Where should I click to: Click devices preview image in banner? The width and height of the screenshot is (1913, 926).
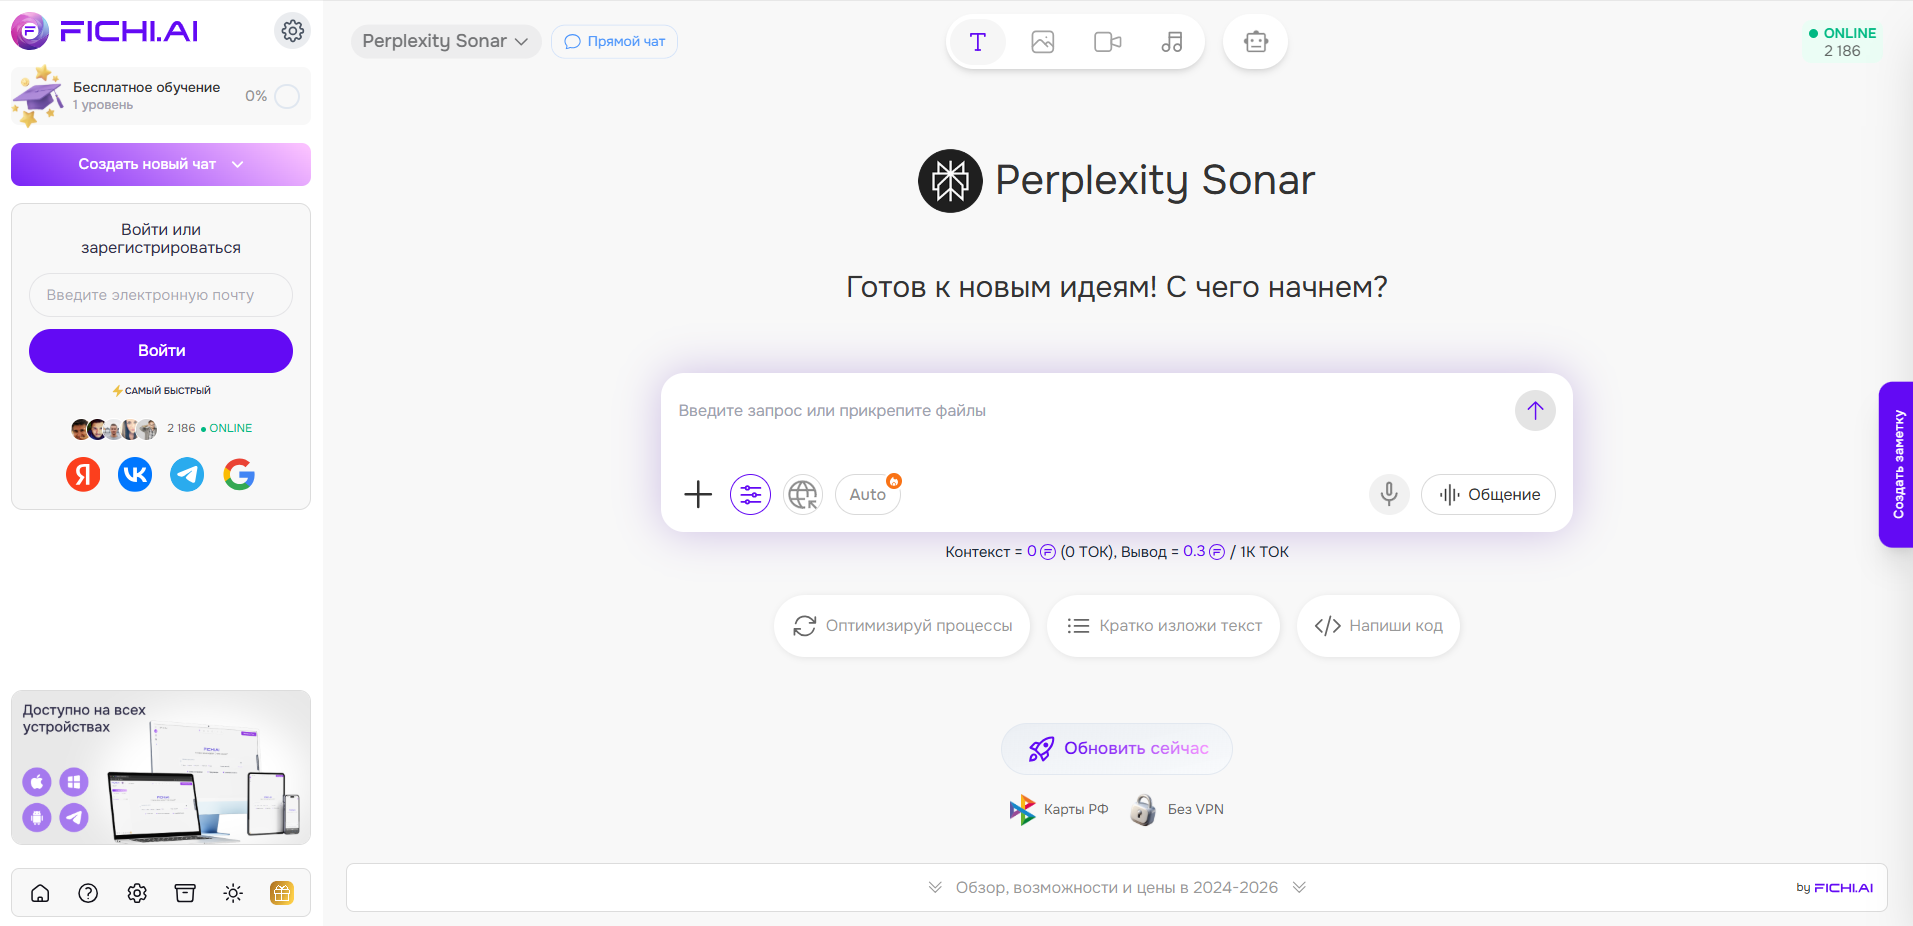pos(204,784)
